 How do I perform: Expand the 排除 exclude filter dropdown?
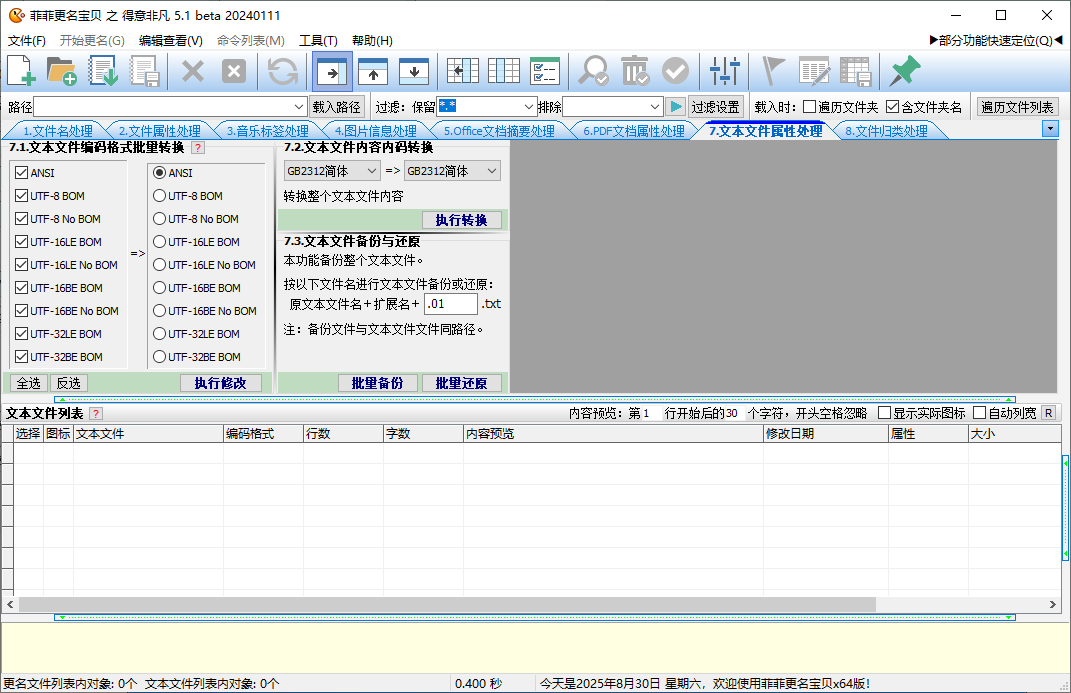(x=655, y=107)
